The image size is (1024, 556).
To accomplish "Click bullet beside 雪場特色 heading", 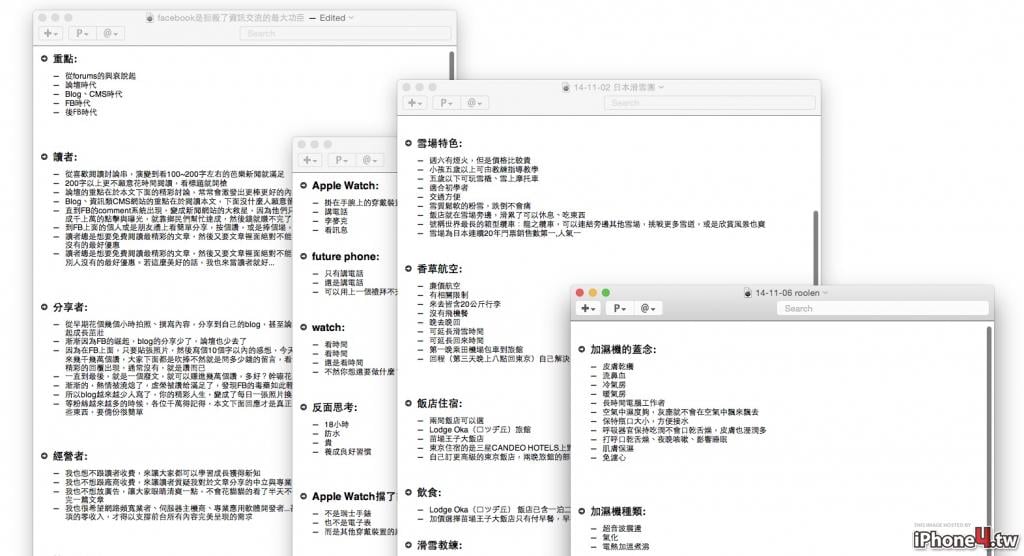I will [408, 143].
